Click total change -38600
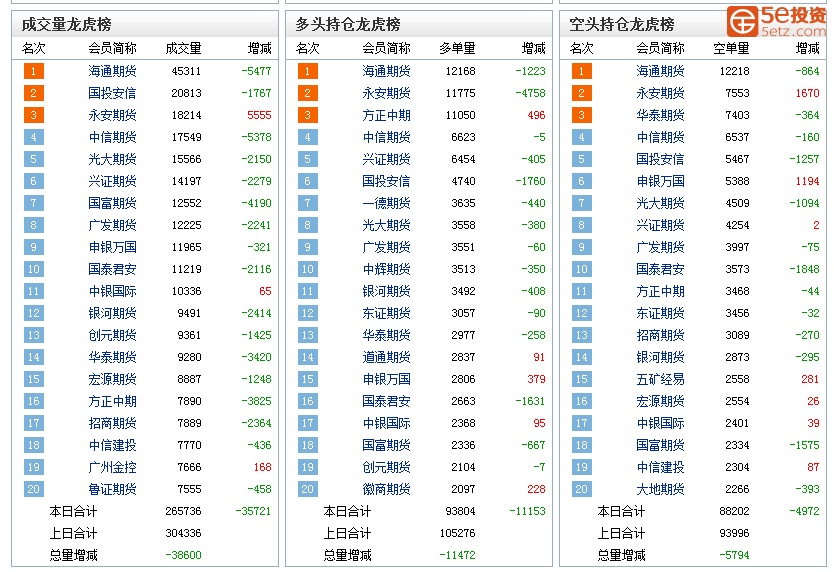Viewport: 834px width, 572px height. click(x=184, y=555)
